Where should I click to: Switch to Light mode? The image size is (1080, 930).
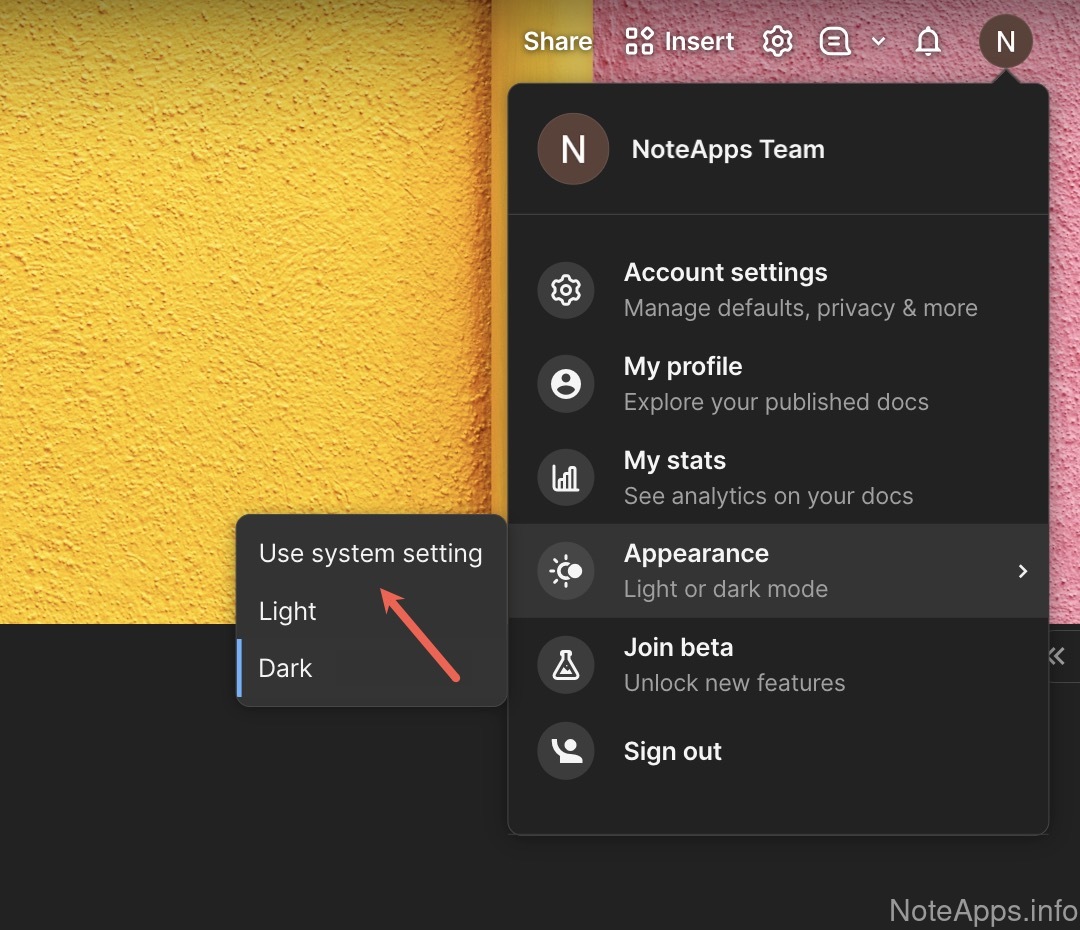(288, 611)
